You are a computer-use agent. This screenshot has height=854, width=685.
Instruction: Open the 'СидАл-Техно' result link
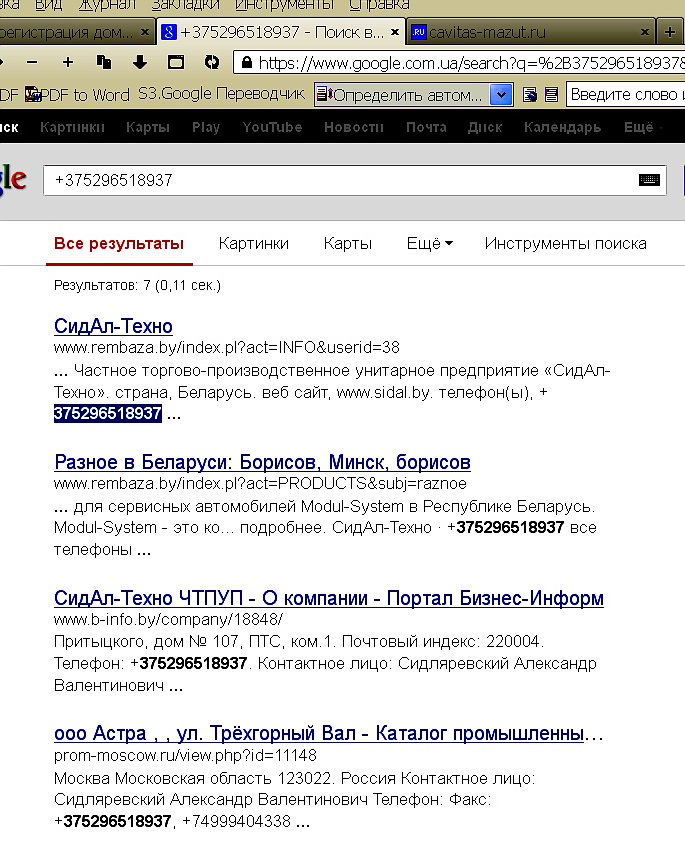[x=113, y=326]
